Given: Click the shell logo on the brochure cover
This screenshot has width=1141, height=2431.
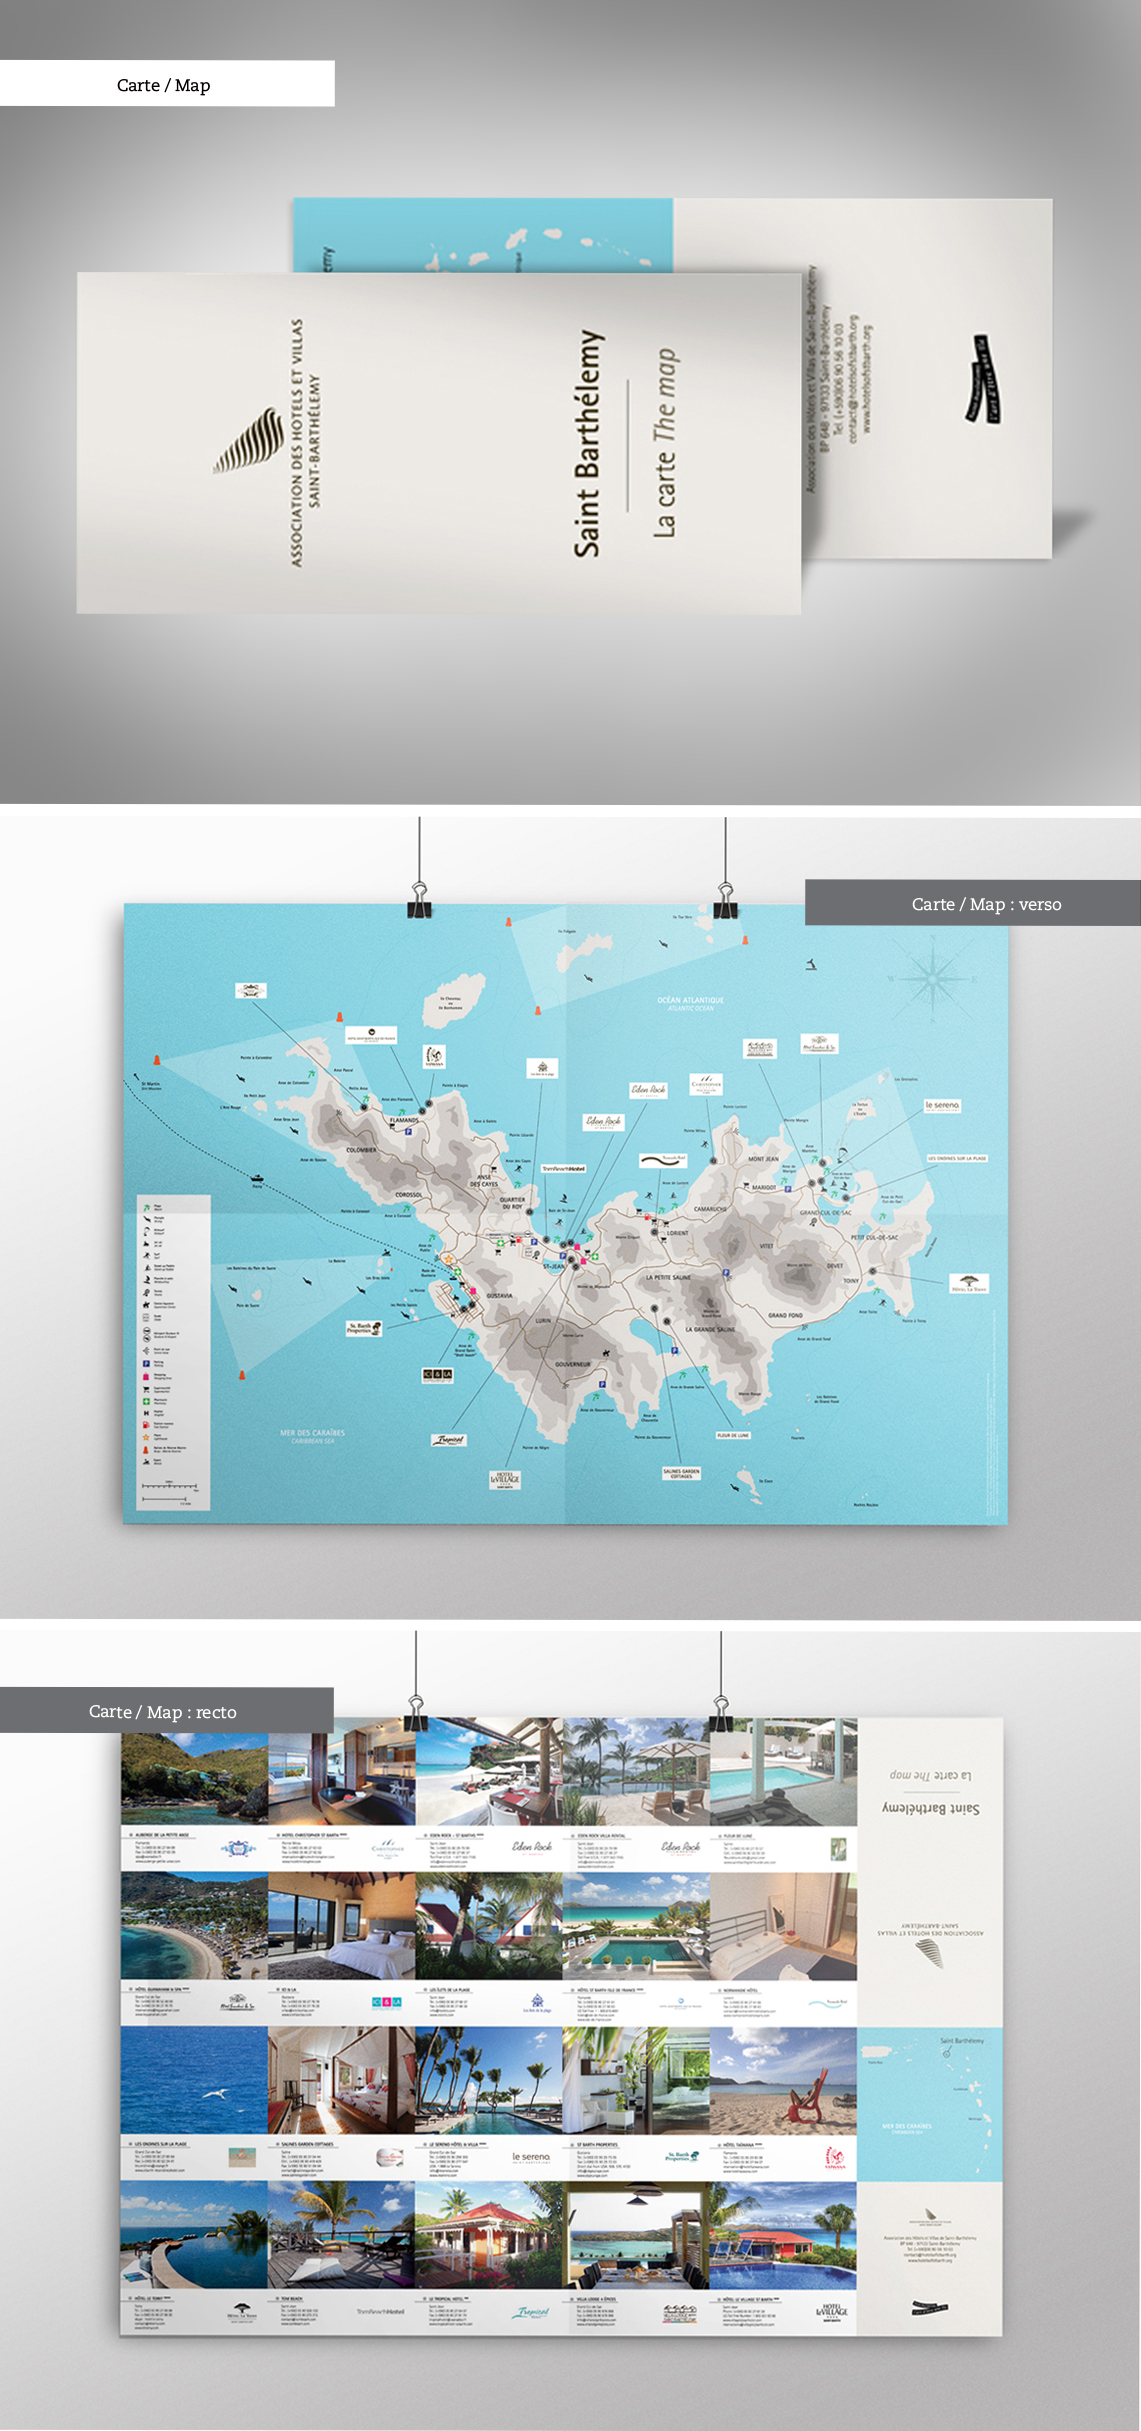Looking at the screenshot, I should (x=250, y=440).
